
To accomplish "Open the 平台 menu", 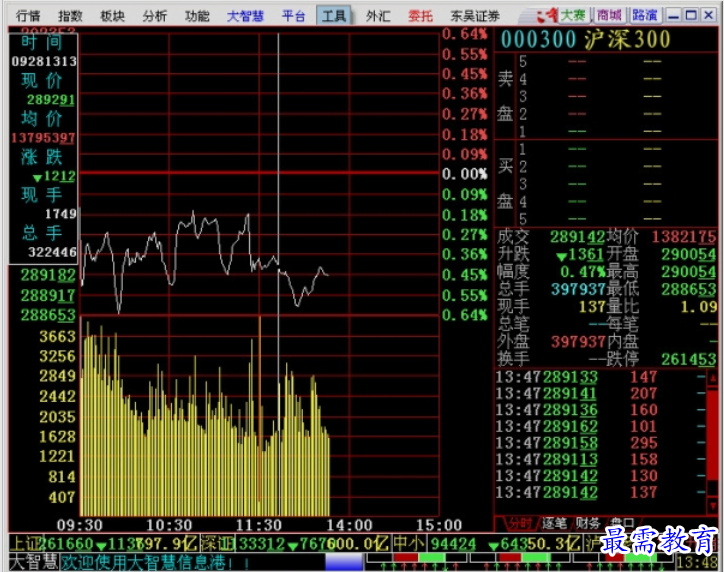I will (x=294, y=16).
